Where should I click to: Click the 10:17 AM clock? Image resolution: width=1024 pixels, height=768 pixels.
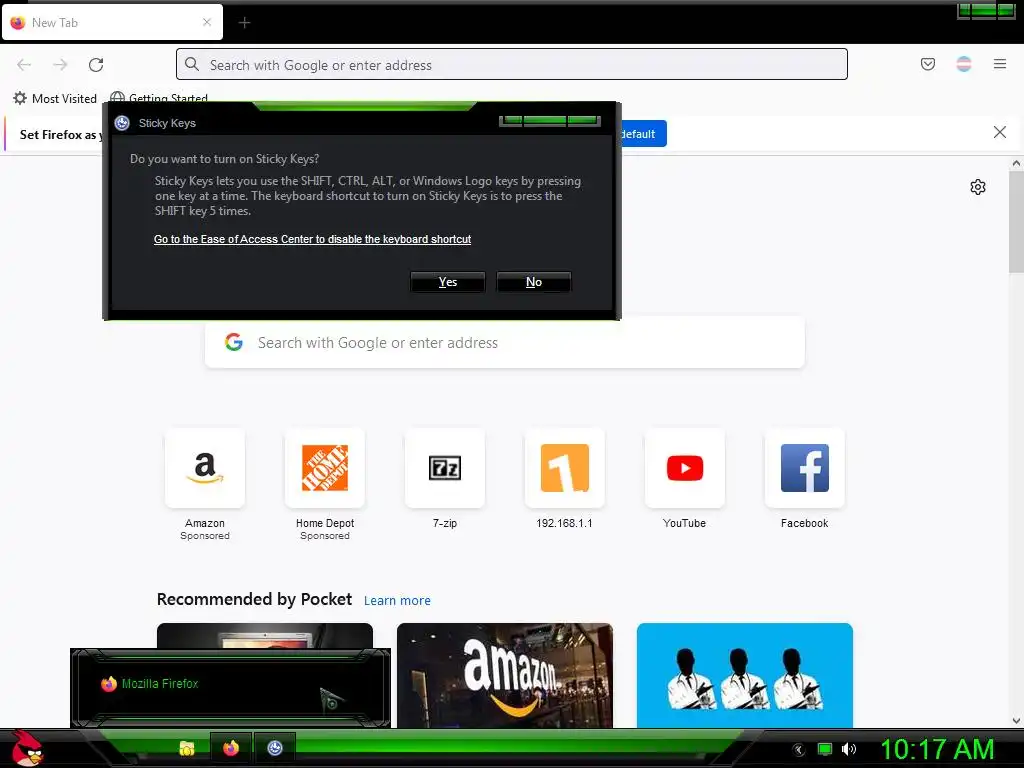coord(937,749)
